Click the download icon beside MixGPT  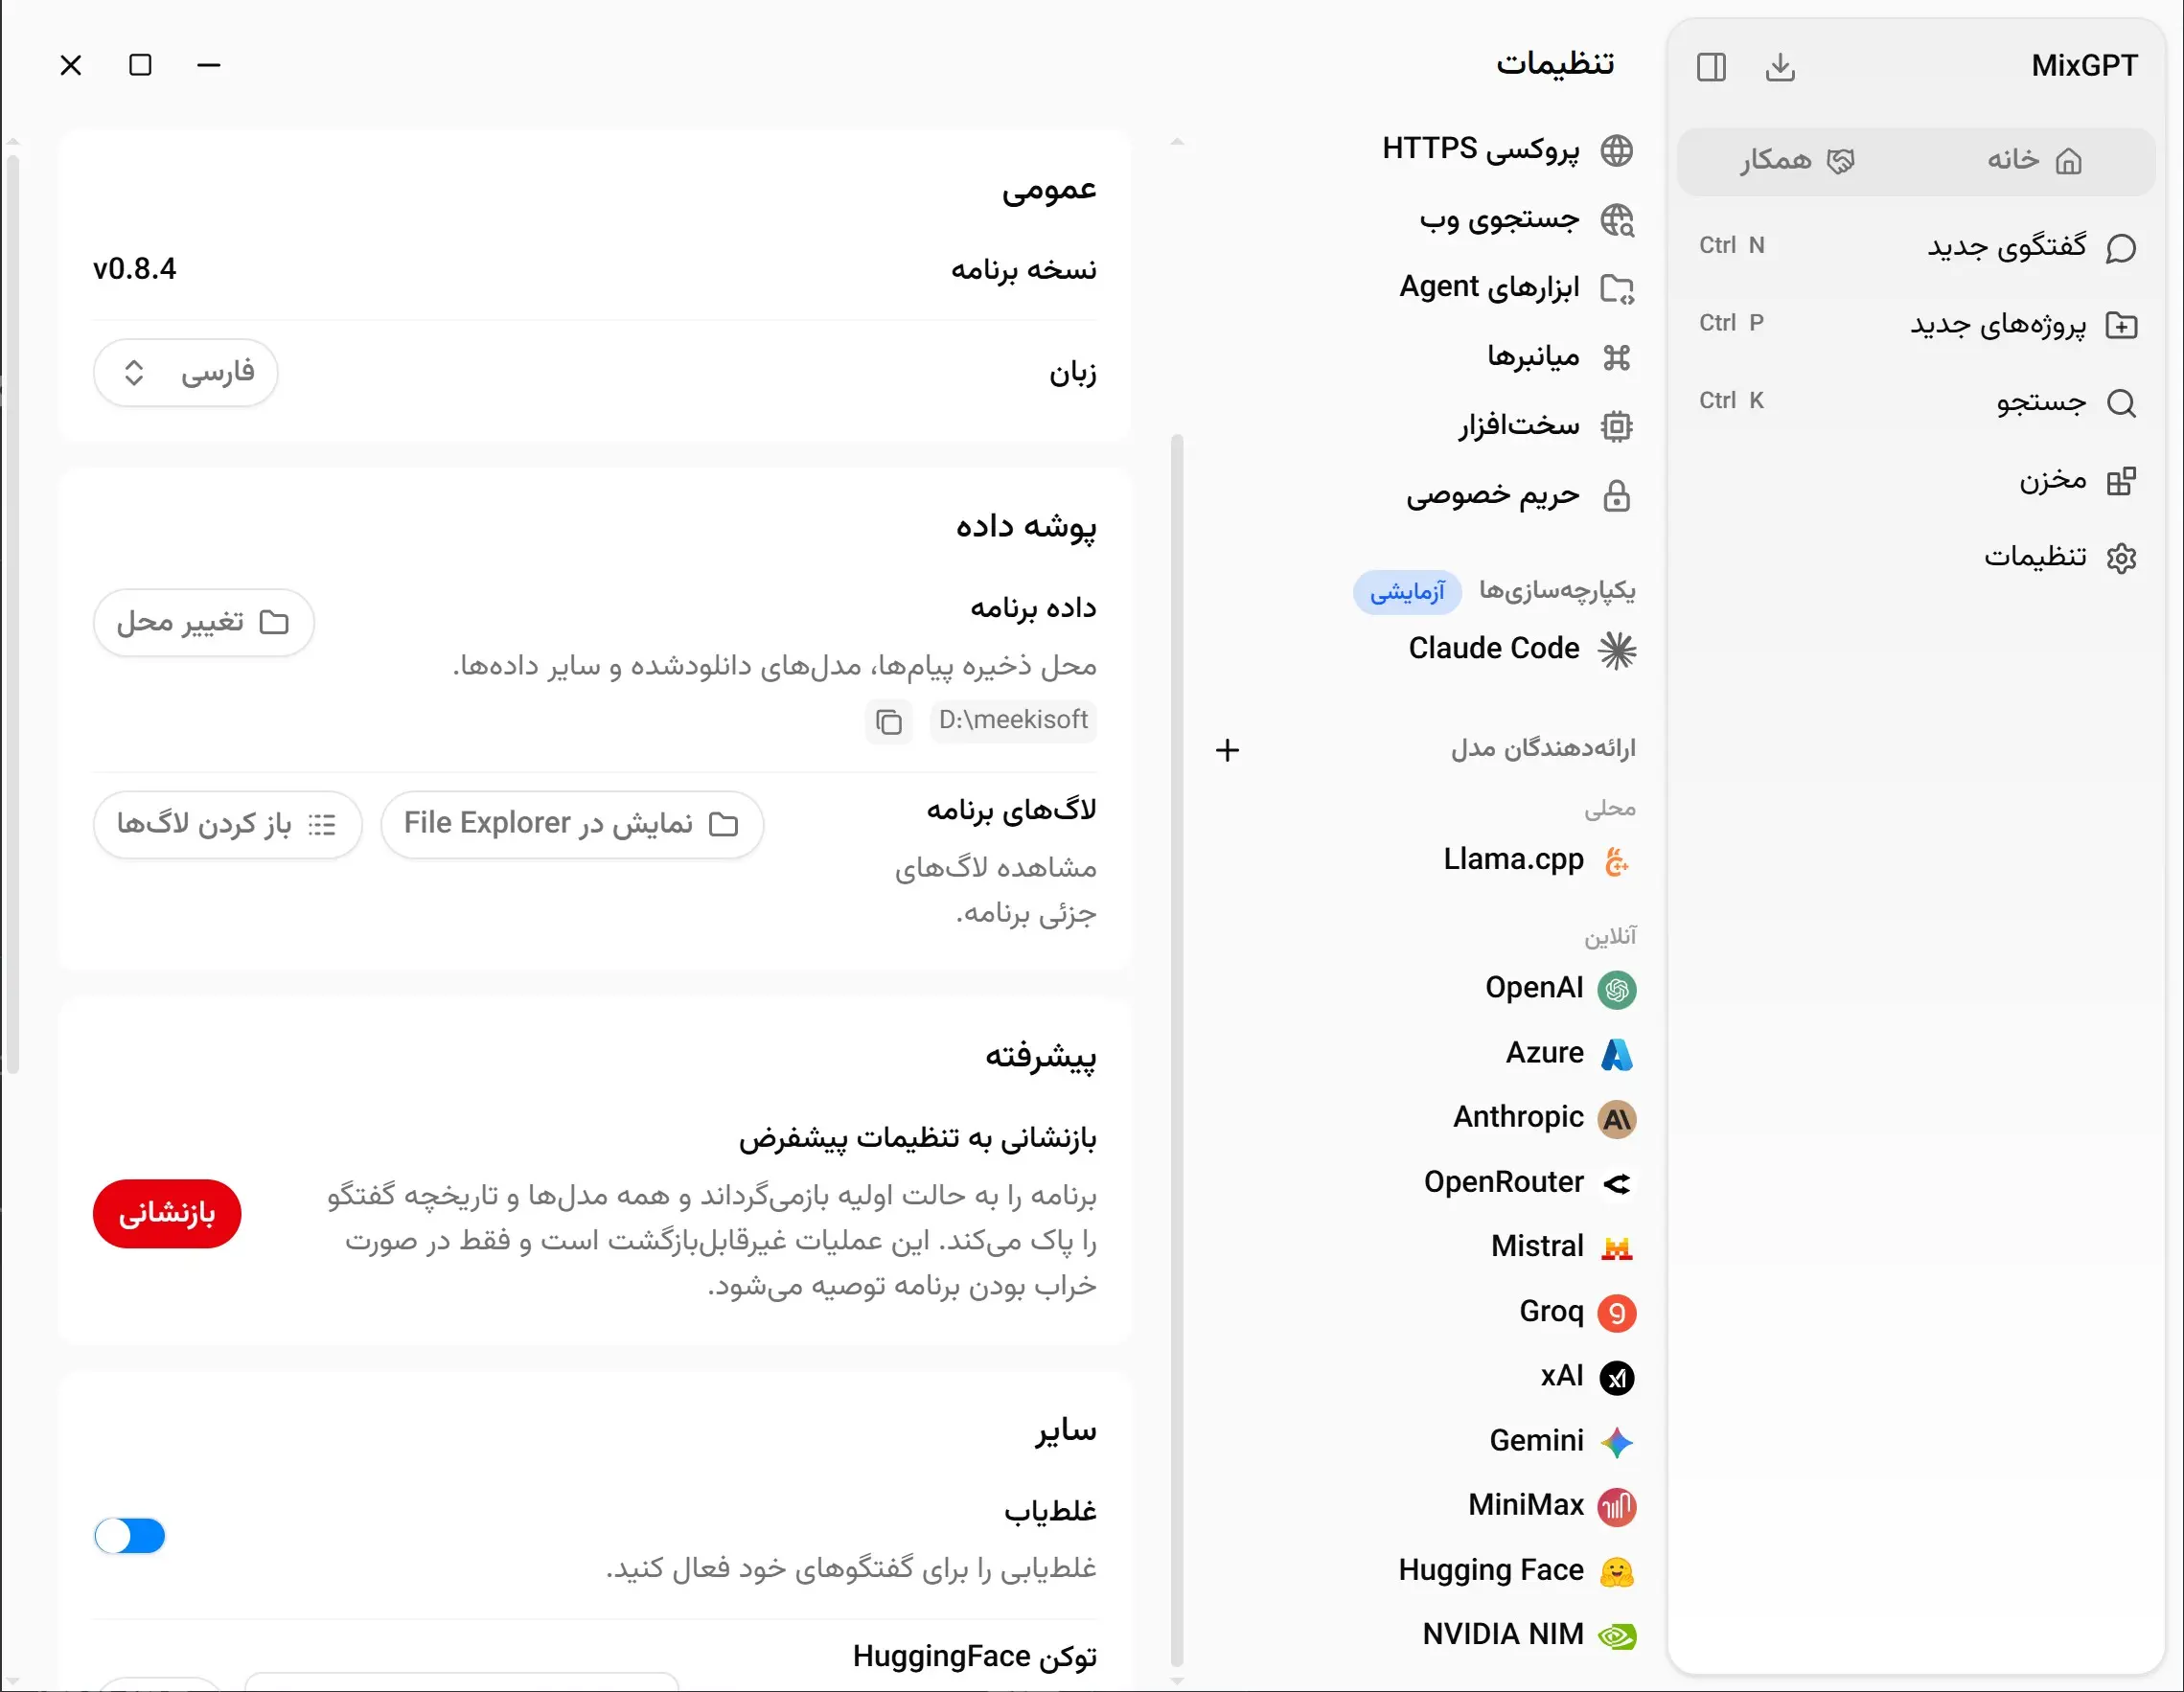(1780, 67)
